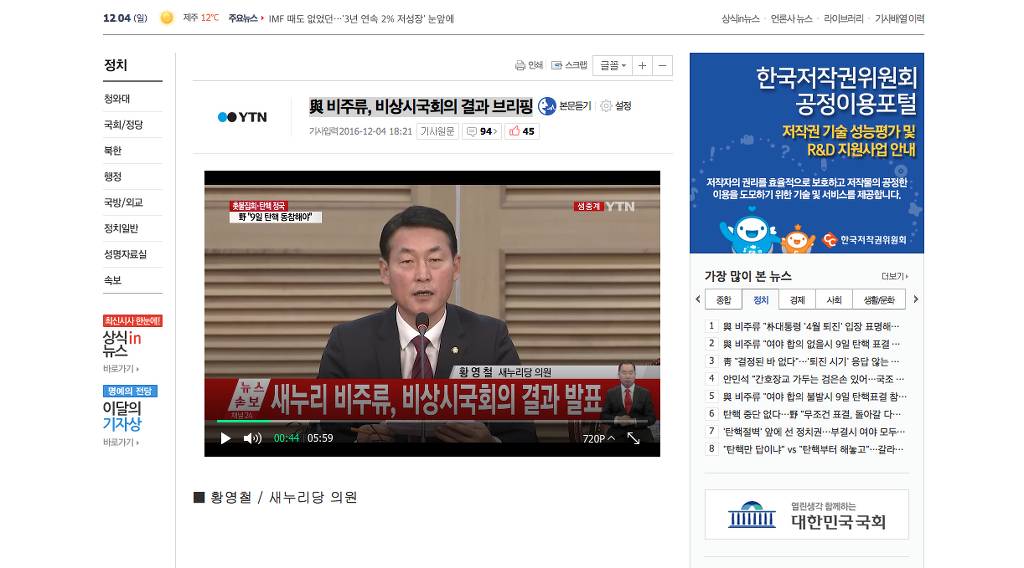Open the 기사원문 original article link
Screen dimensions: 1024x568
(x=438, y=131)
